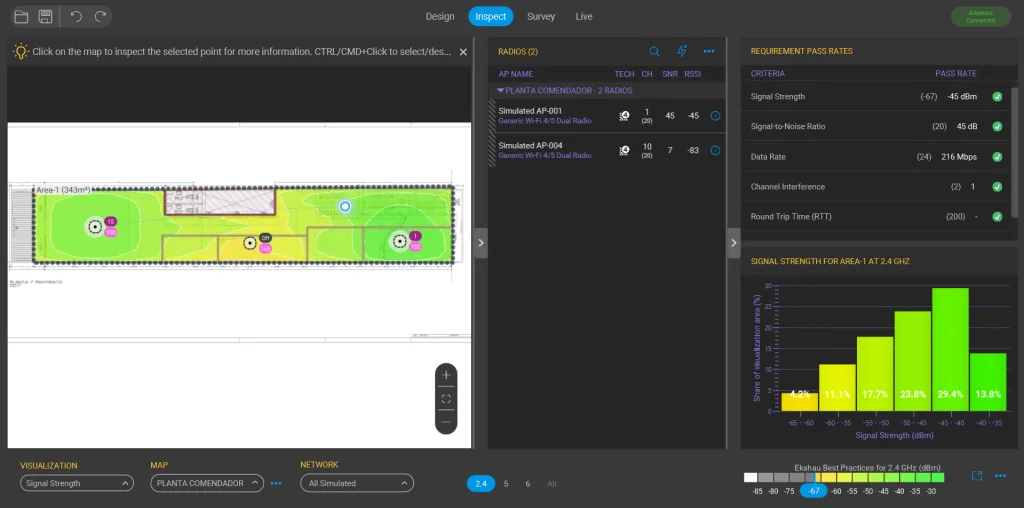1024x508 pixels.
Task: Redo the last action
Action: [x=100, y=17]
